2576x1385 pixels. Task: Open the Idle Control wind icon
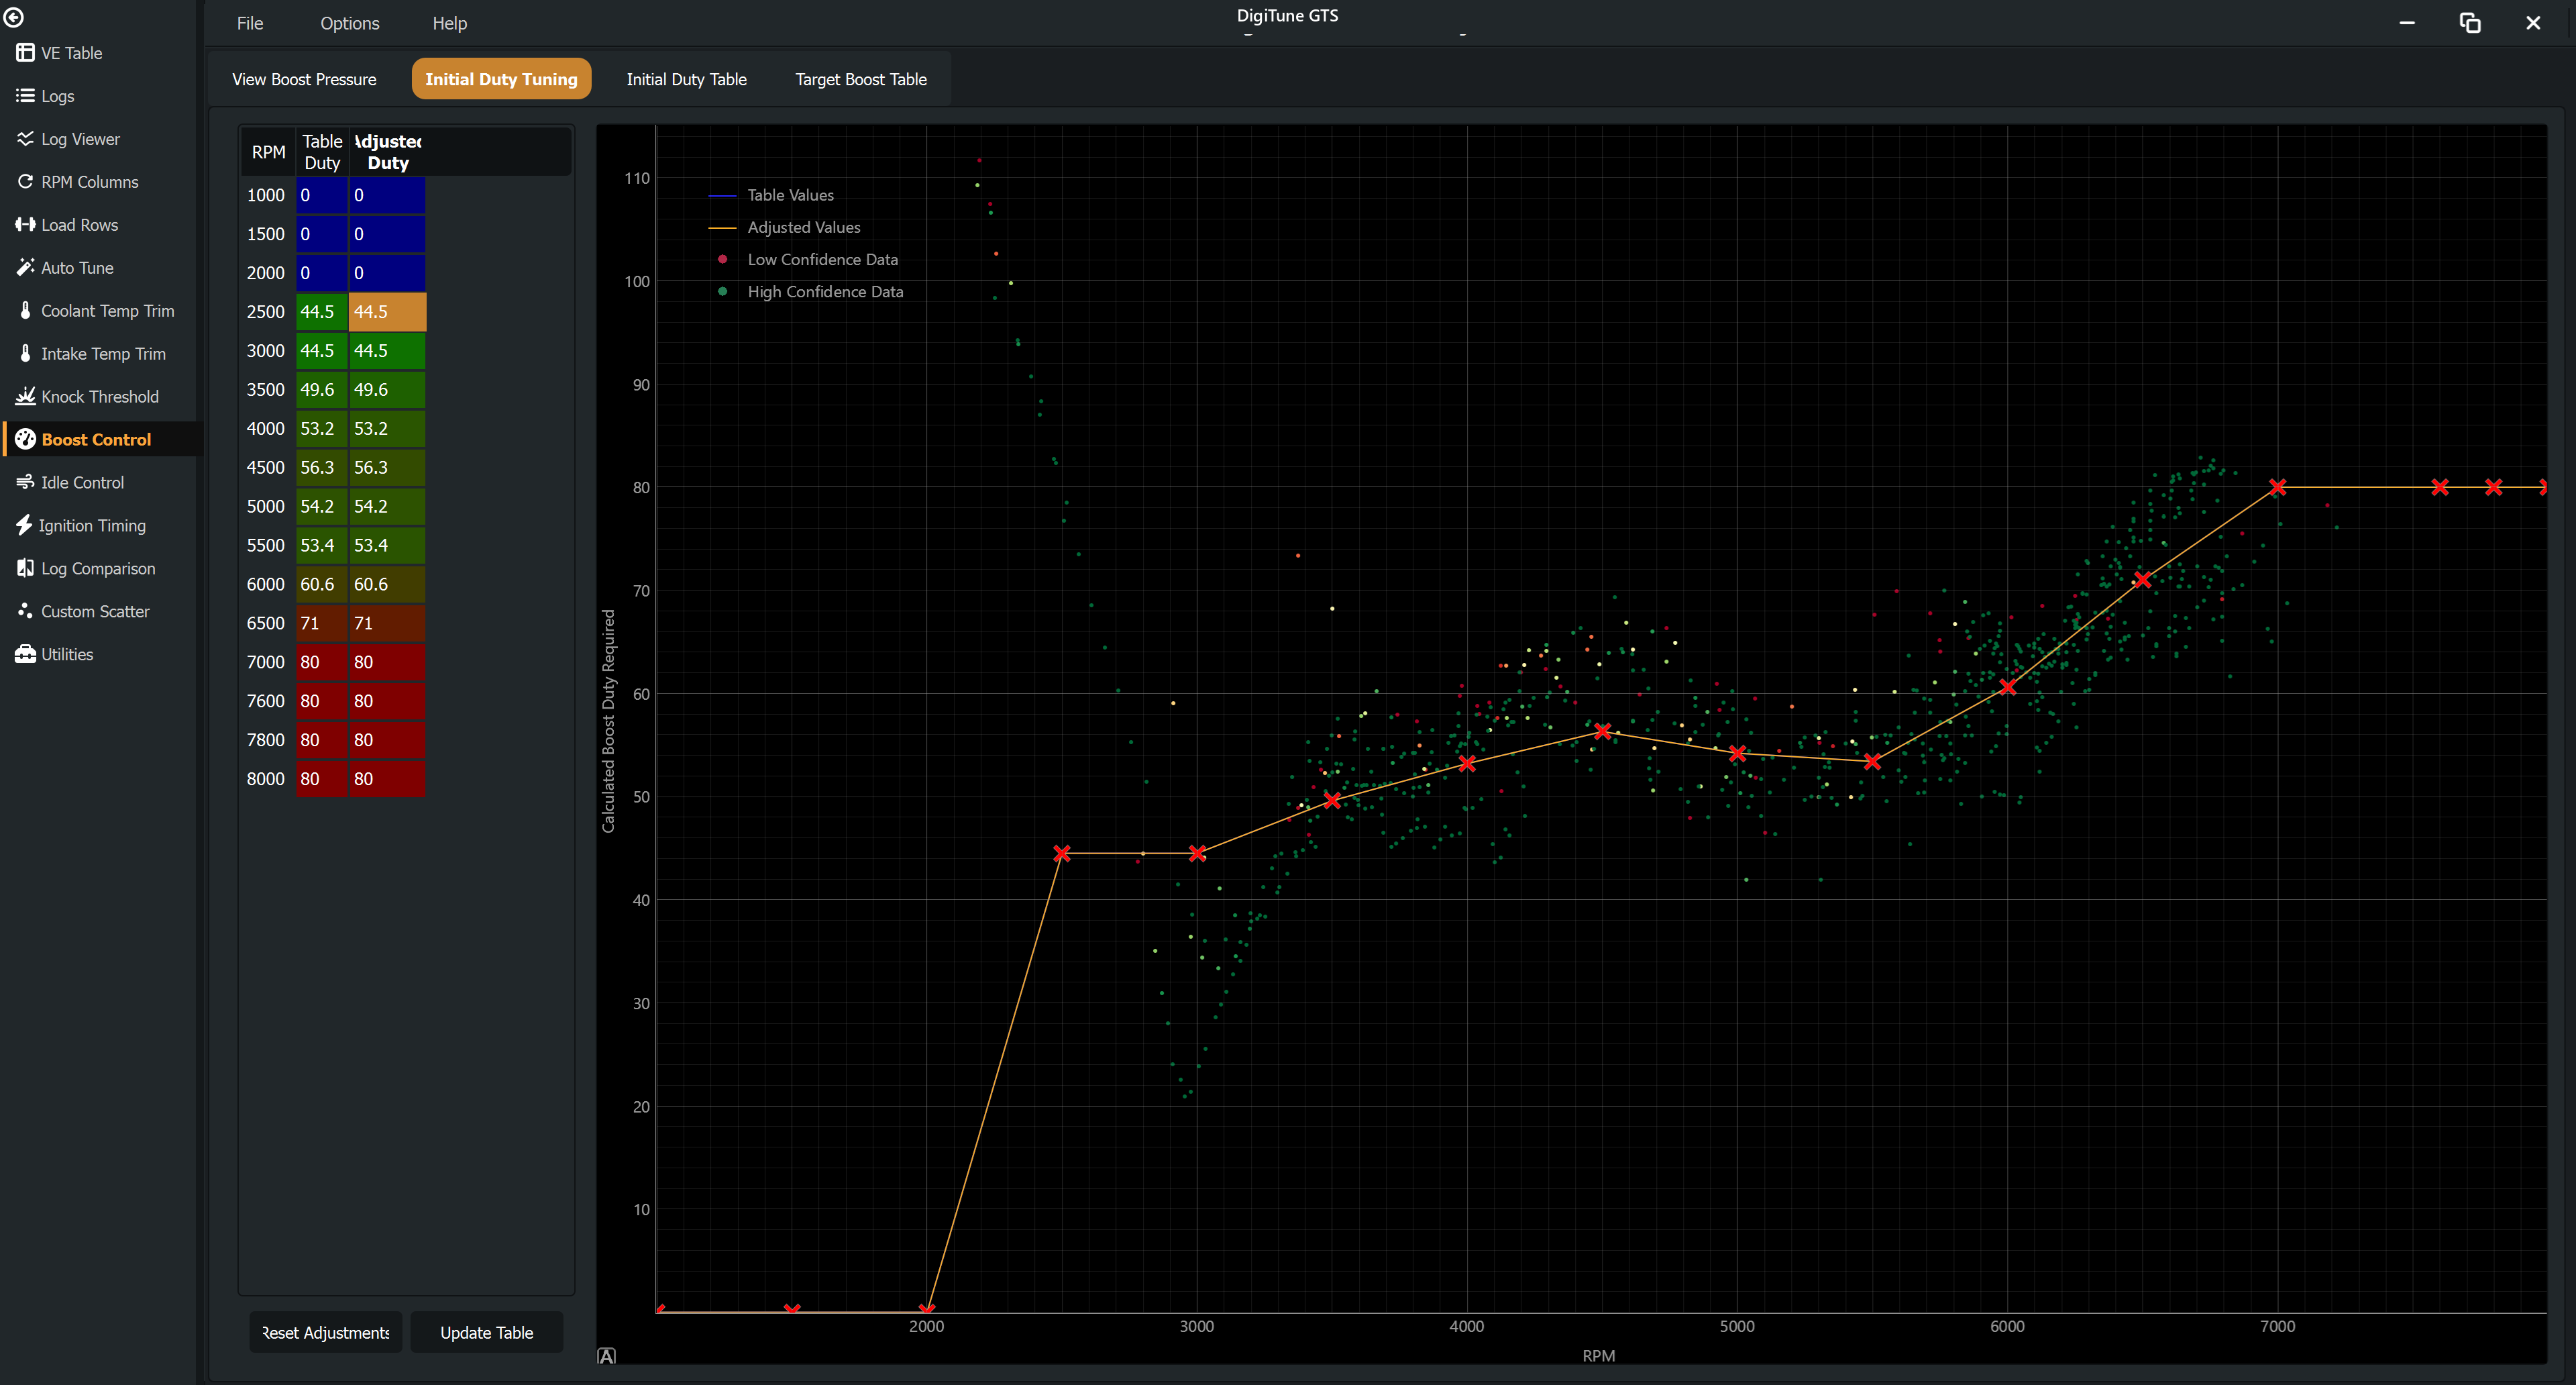[25, 483]
